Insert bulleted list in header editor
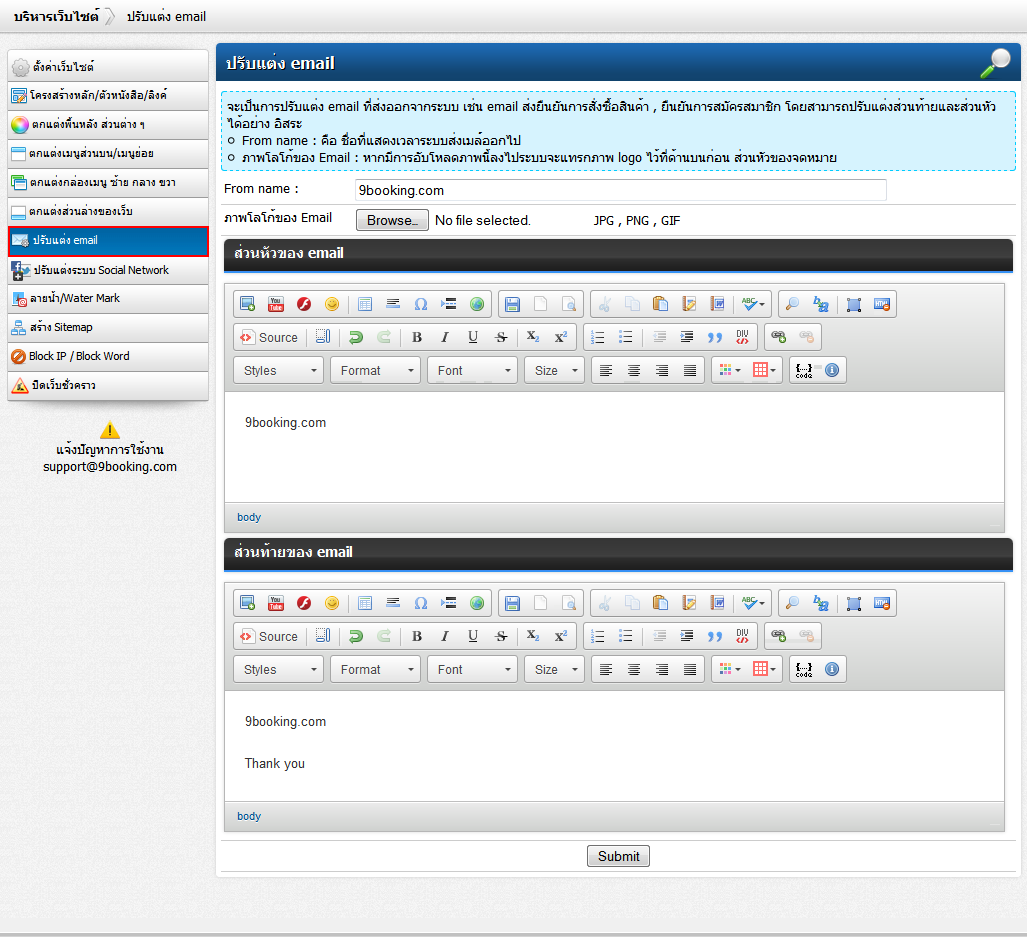 click(626, 337)
